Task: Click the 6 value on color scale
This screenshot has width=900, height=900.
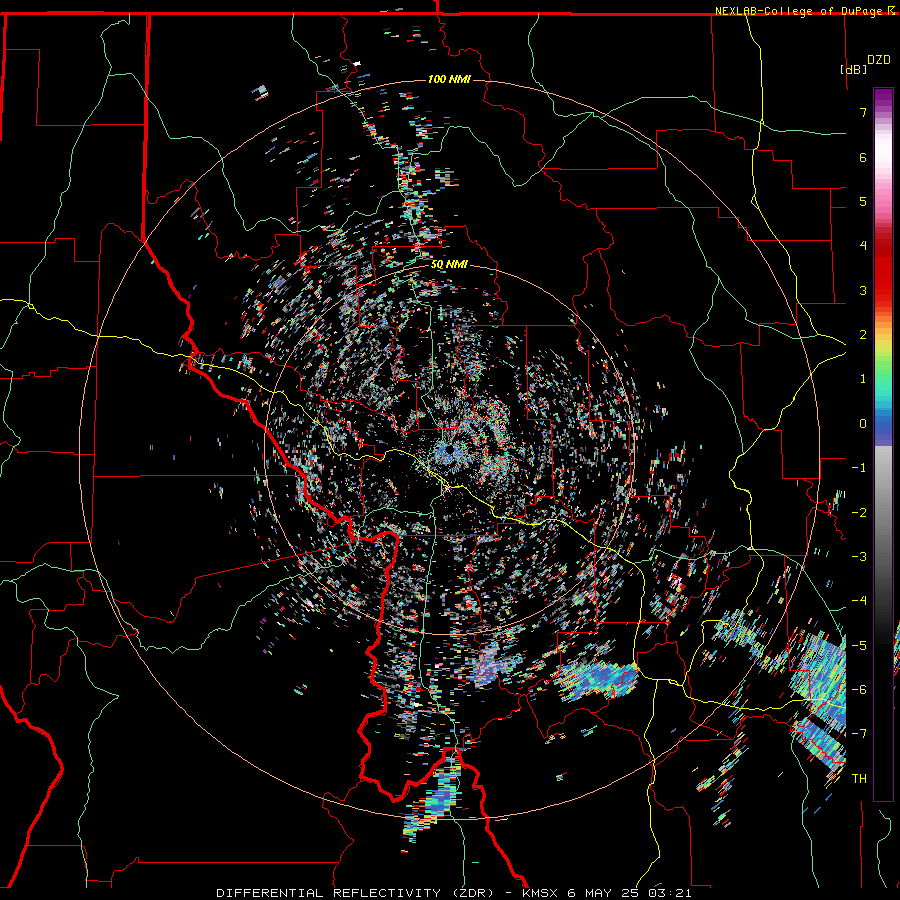Action: tap(863, 157)
